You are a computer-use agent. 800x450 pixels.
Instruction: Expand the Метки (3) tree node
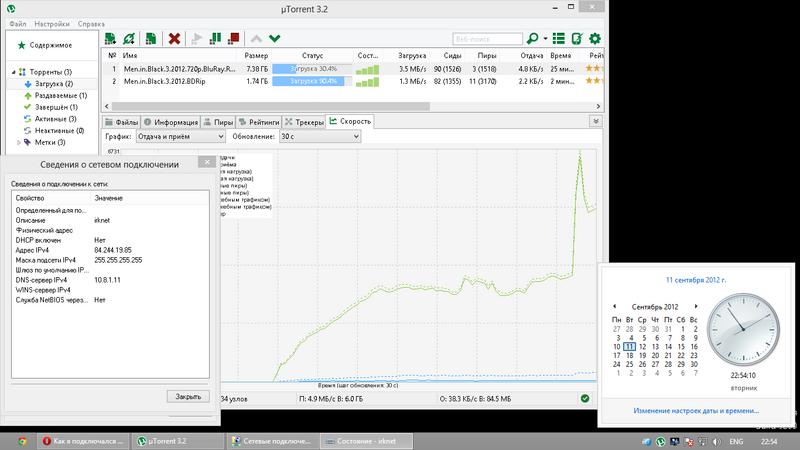coord(19,142)
